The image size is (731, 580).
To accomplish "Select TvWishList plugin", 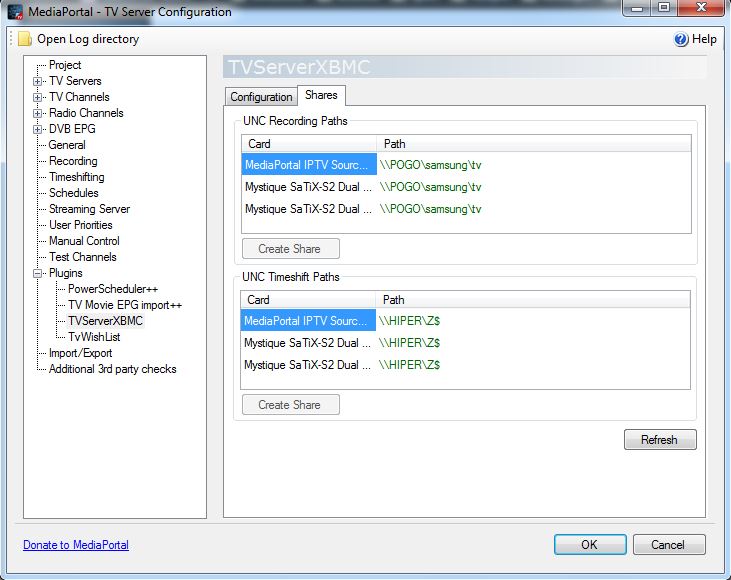I will [x=94, y=337].
